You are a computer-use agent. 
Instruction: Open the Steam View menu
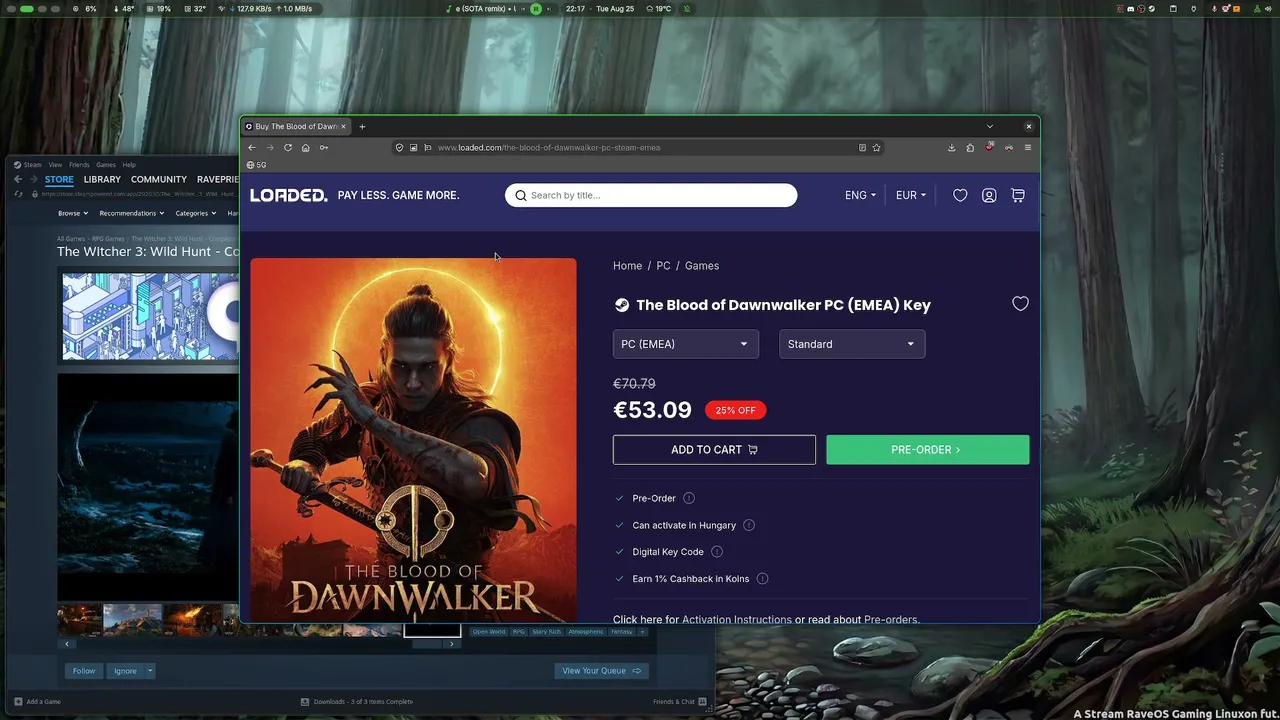(x=55, y=165)
